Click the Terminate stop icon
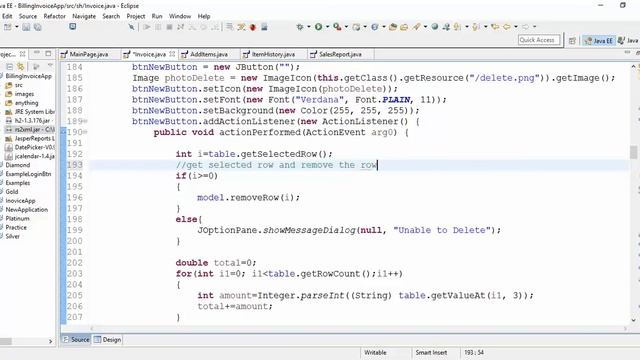Image resolution: width=640 pixels, height=360 pixels. point(169,27)
